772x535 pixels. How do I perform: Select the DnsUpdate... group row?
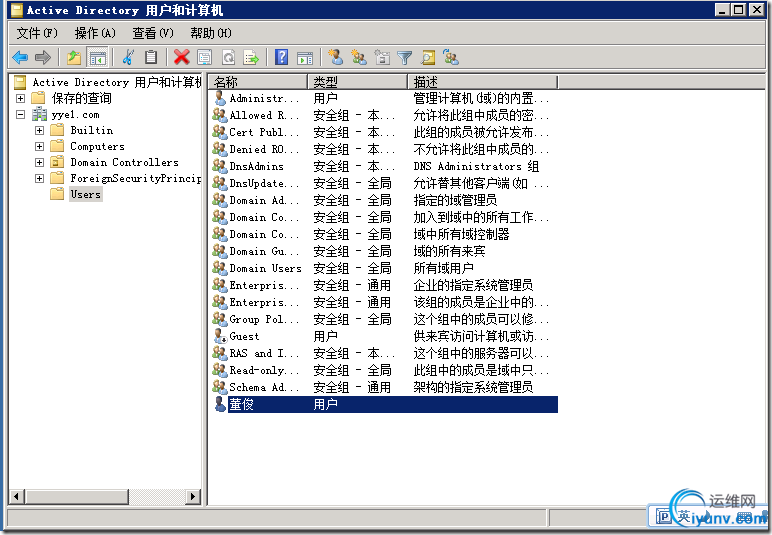[x=385, y=183]
